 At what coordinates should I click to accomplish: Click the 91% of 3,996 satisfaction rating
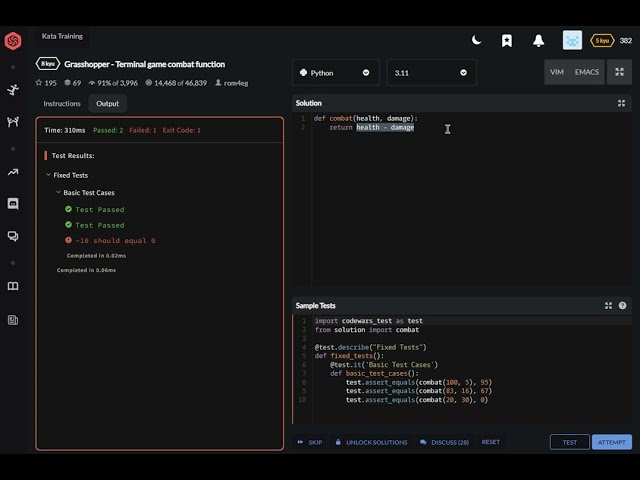point(113,83)
